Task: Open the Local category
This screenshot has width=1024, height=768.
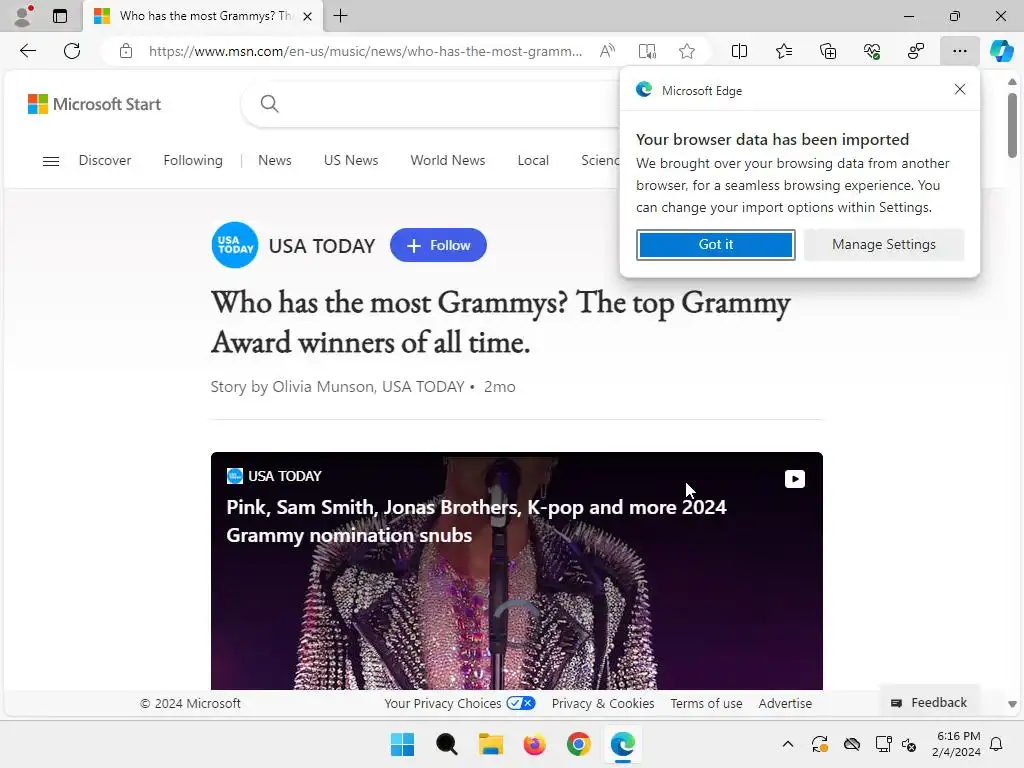Action: (x=533, y=161)
